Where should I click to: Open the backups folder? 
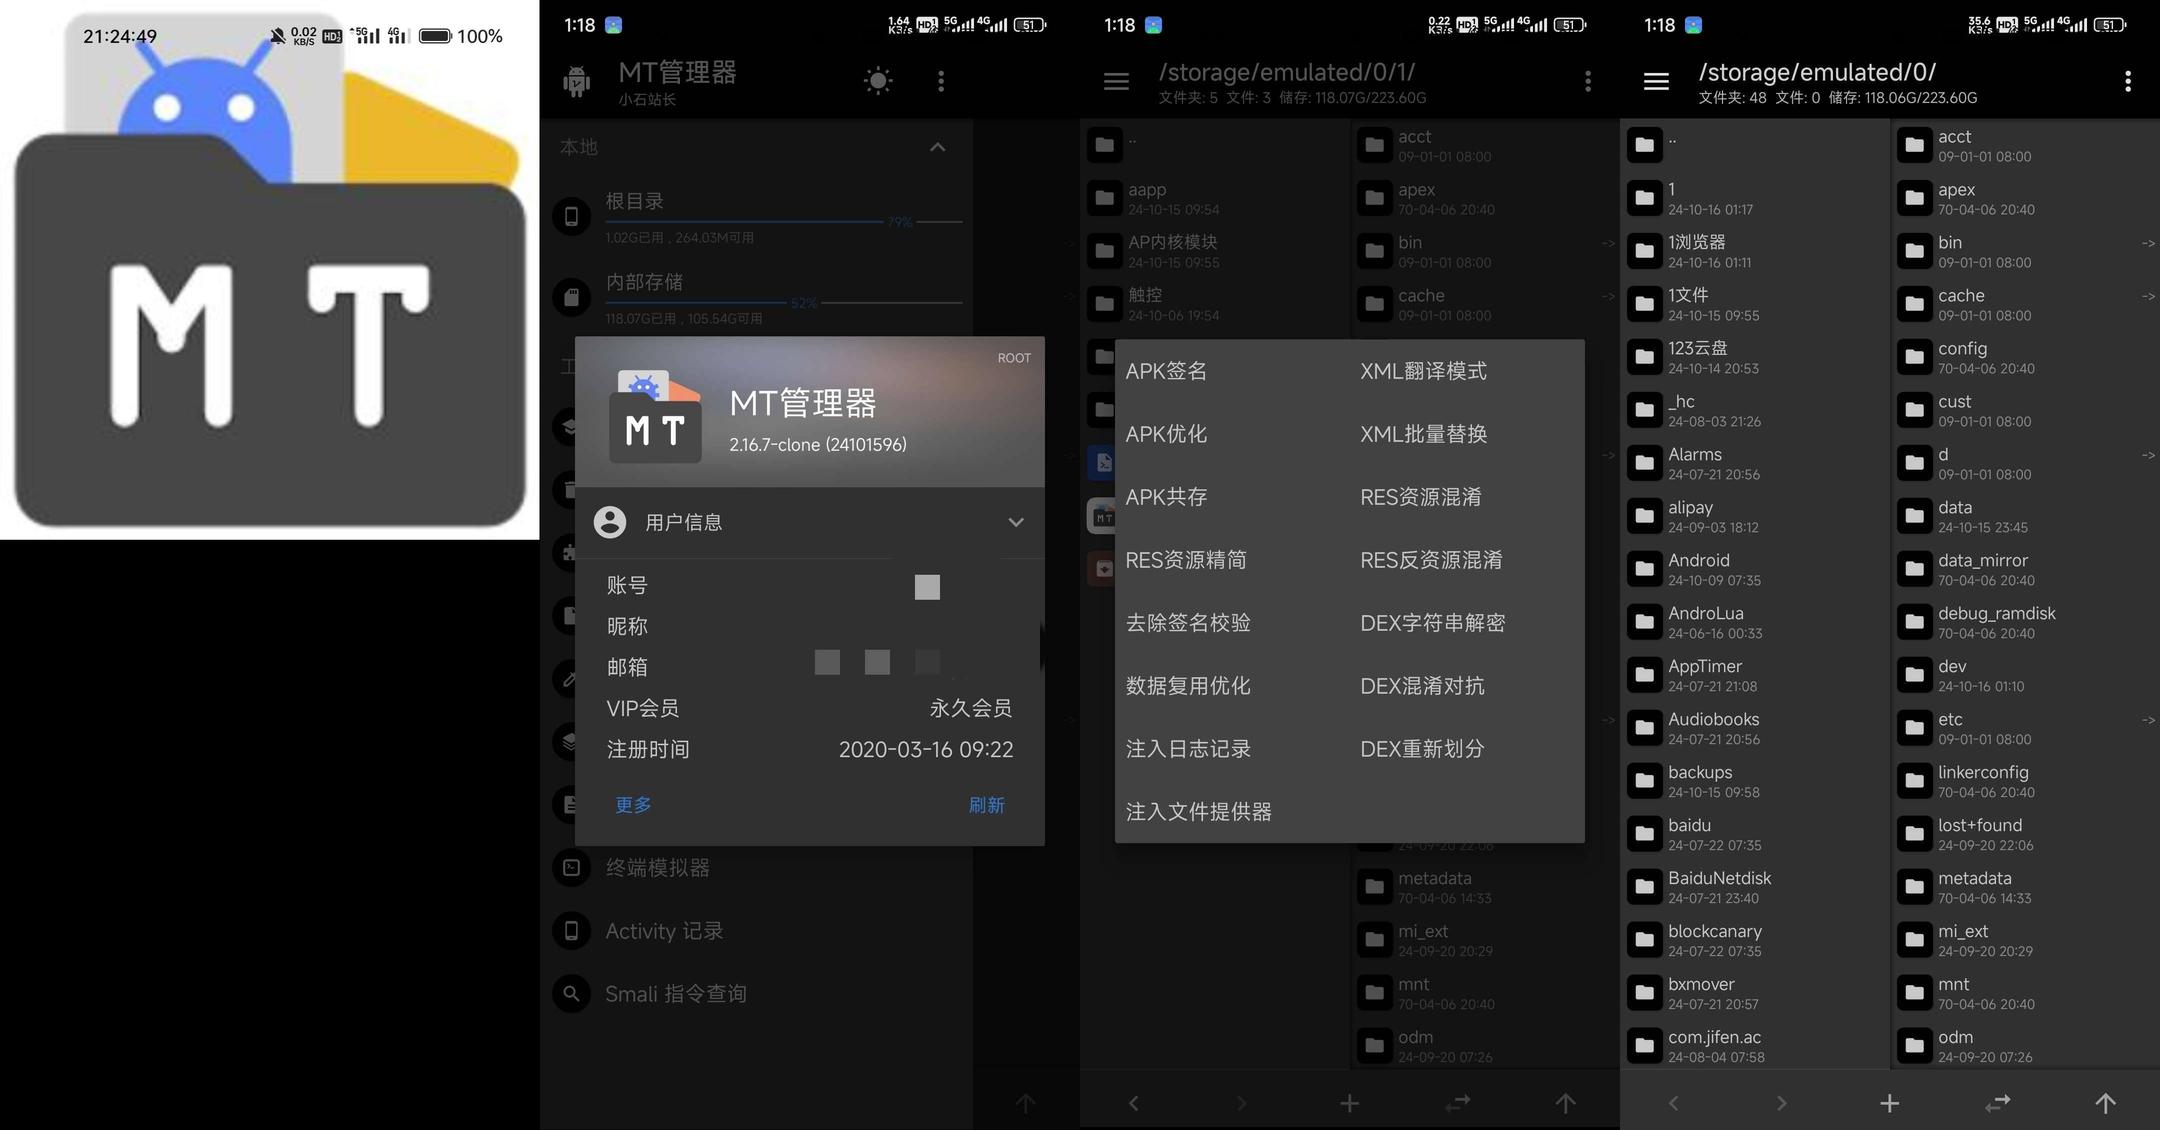[1755, 781]
